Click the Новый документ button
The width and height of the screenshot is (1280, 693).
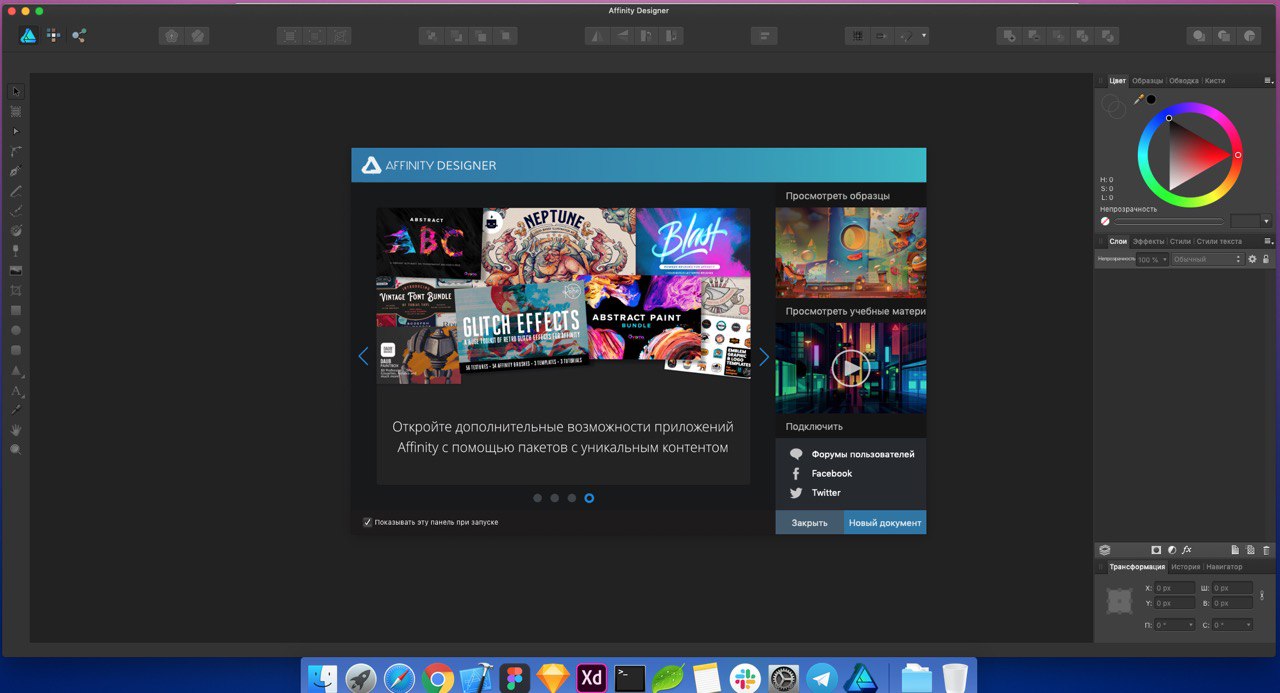click(x=885, y=522)
